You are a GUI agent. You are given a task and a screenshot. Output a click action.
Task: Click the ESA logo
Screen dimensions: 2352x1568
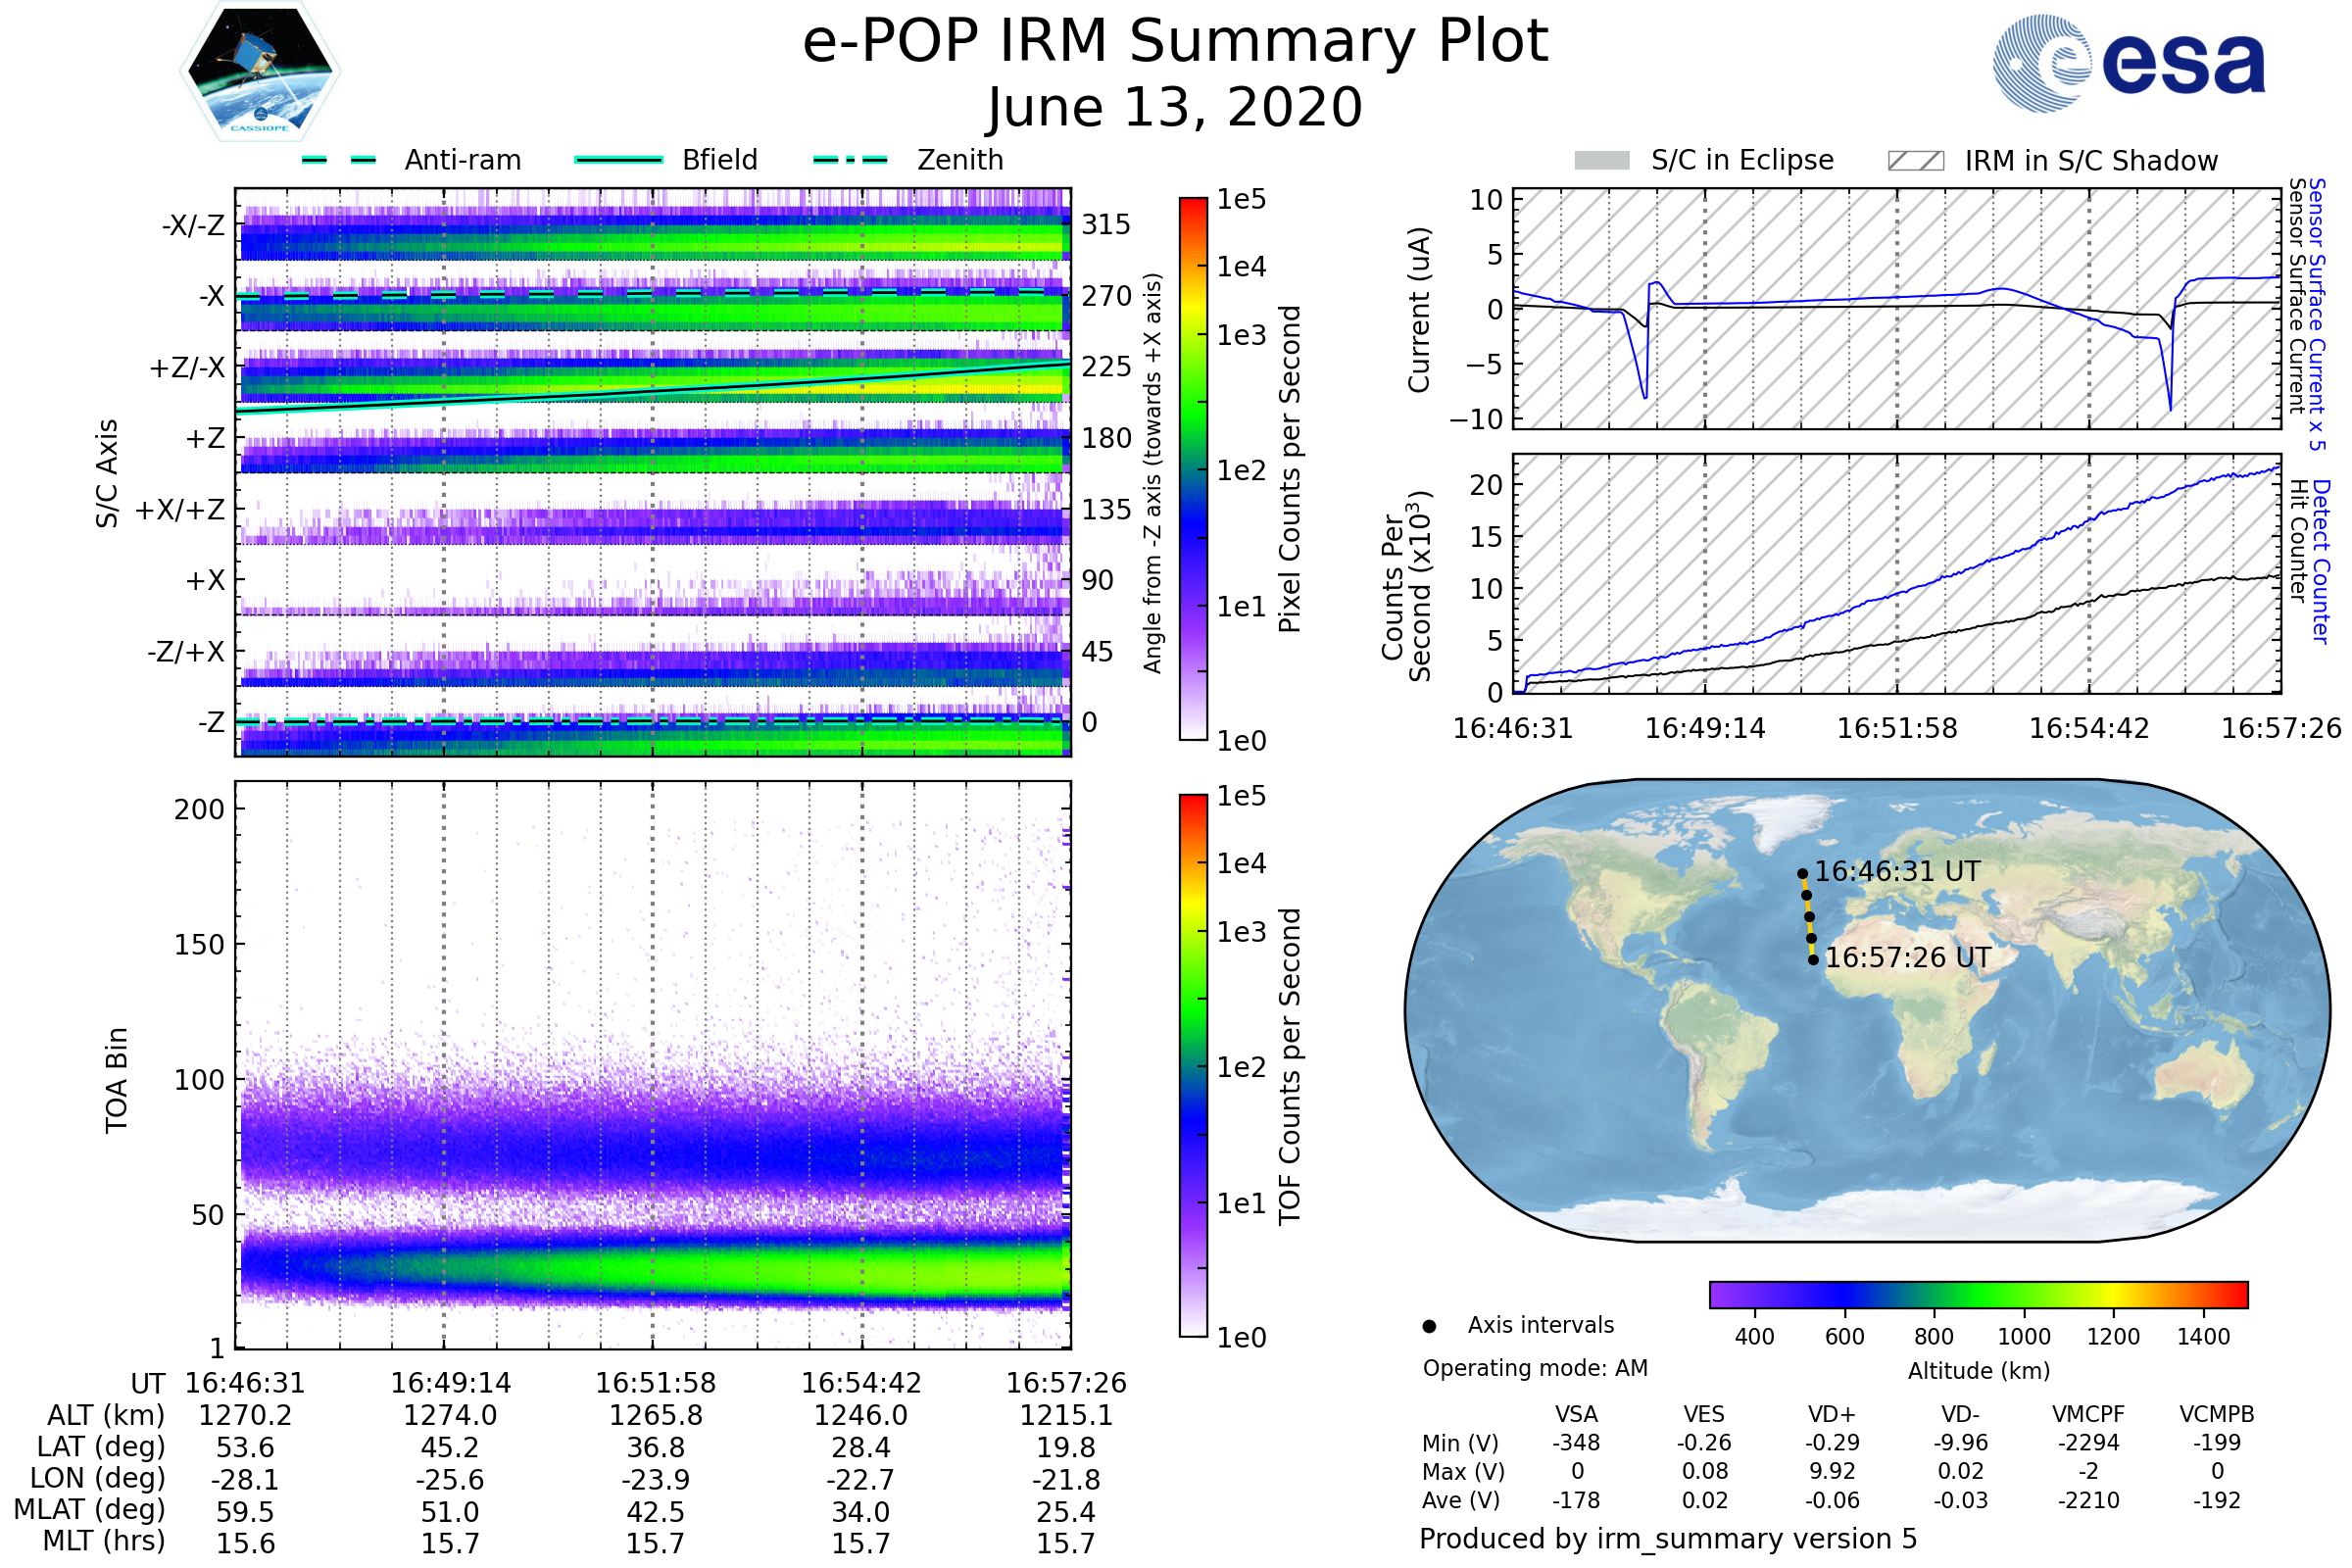[x=2130, y=63]
